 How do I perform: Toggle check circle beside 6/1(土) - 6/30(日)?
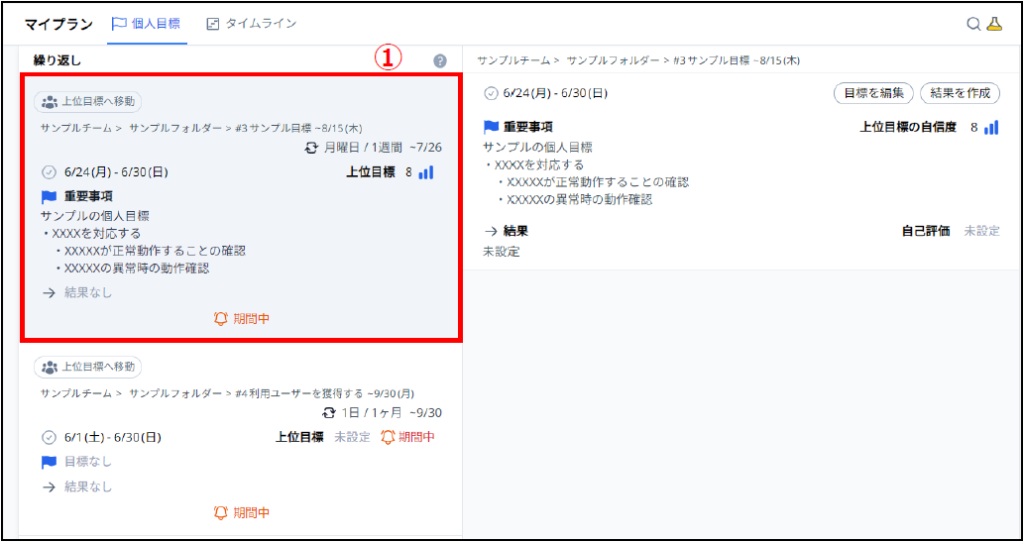(49, 438)
